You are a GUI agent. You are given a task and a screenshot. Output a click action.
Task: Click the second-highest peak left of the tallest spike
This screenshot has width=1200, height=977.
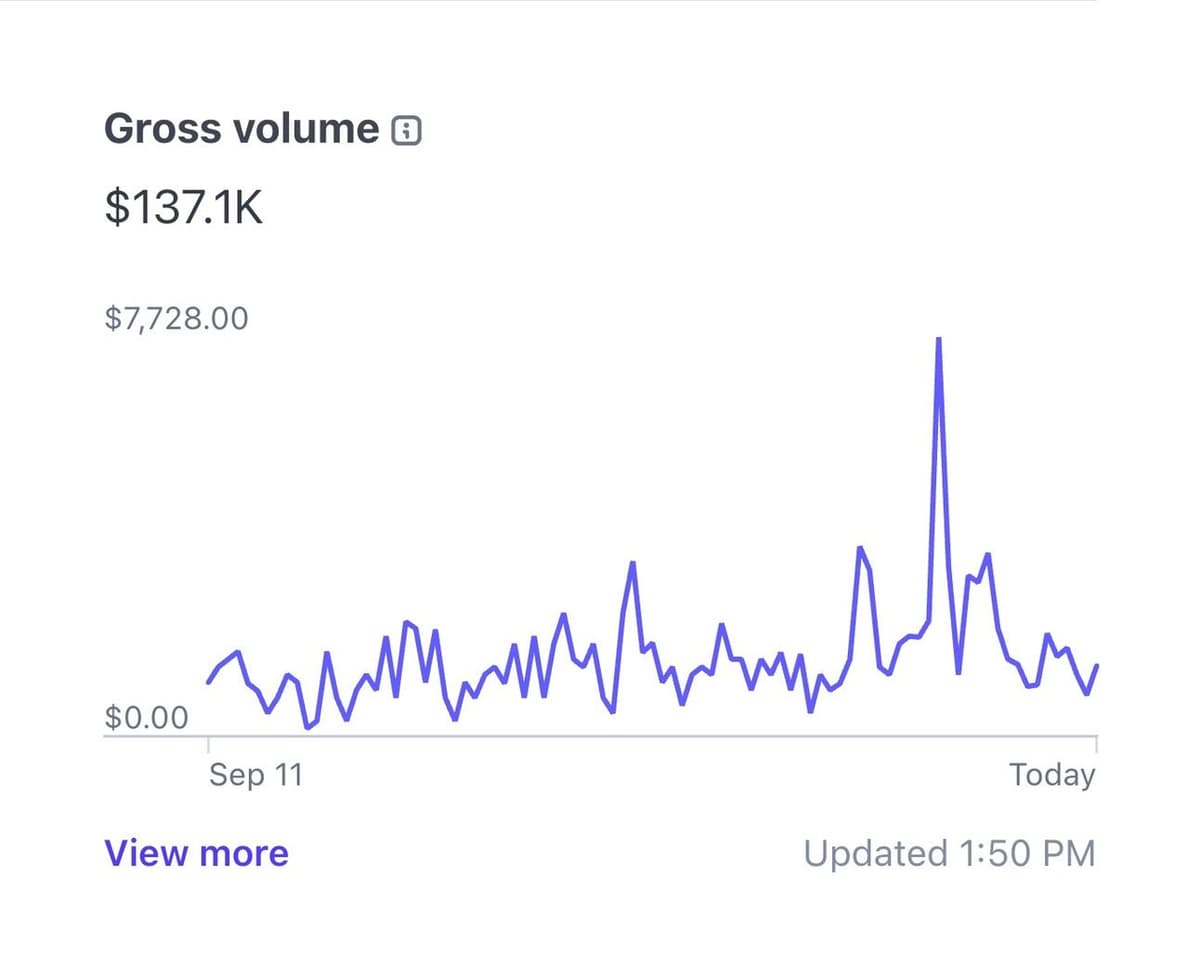pyautogui.click(x=859, y=548)
